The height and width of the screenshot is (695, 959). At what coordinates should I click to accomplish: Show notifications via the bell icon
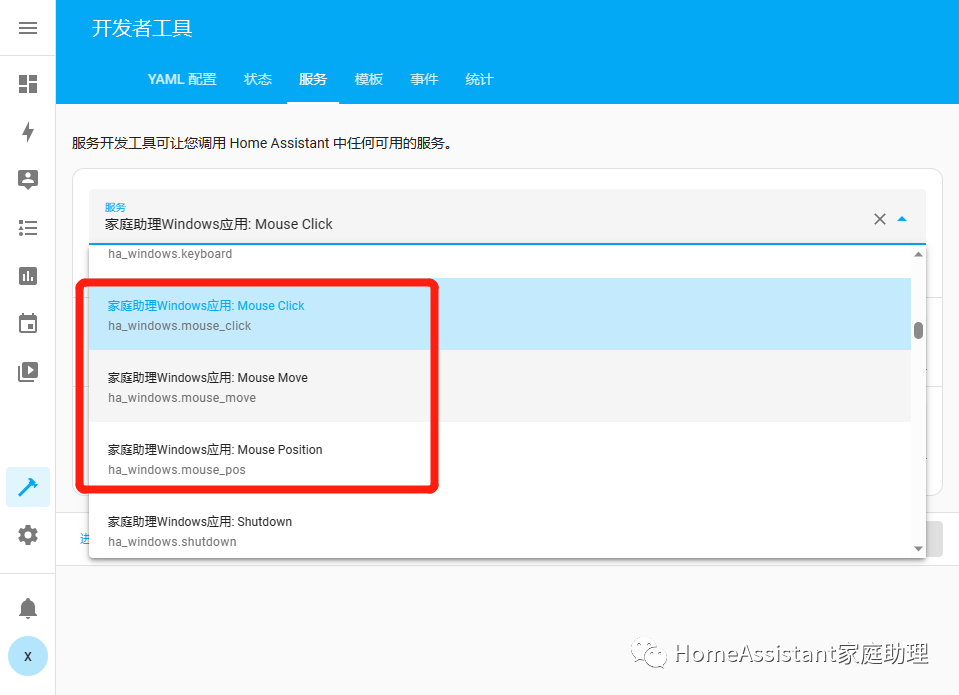[28, 608]
